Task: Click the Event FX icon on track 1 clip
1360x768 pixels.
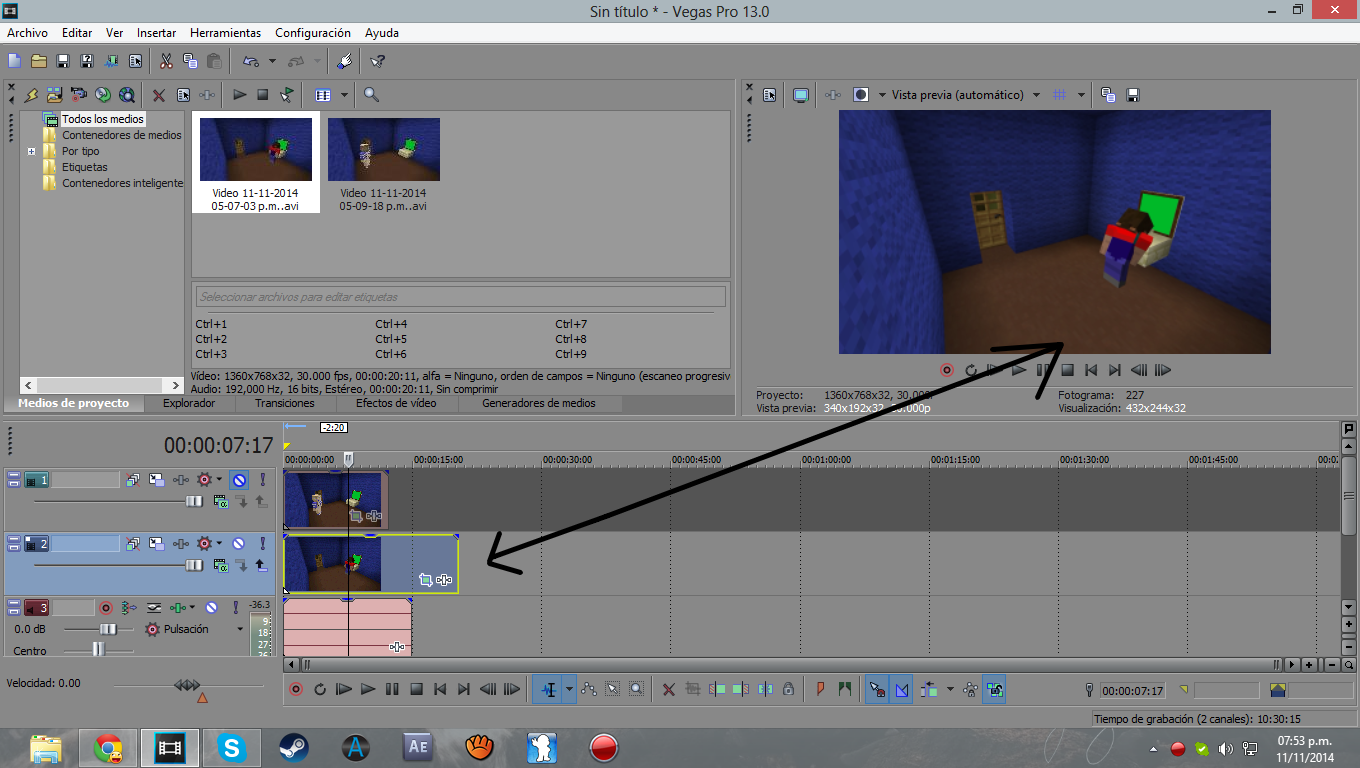Action: [374, 517]
